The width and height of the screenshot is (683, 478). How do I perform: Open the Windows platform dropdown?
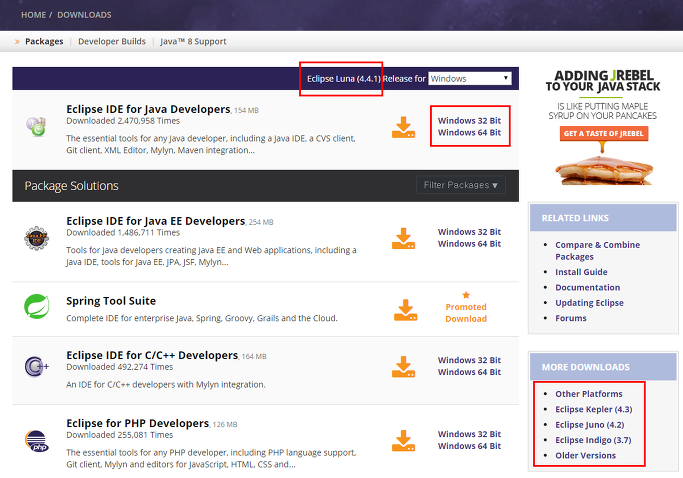click(470, 78)
